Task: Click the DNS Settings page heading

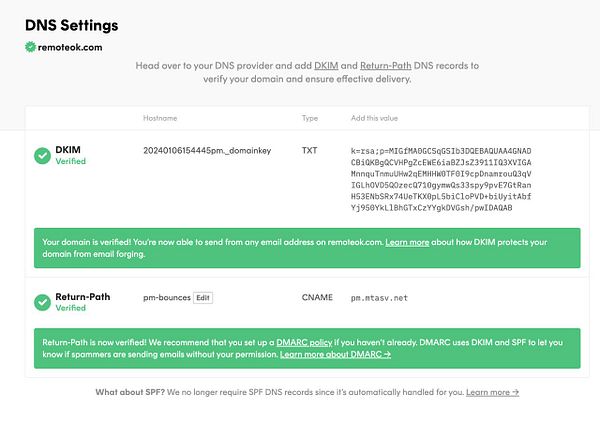Action: (71, 23)
